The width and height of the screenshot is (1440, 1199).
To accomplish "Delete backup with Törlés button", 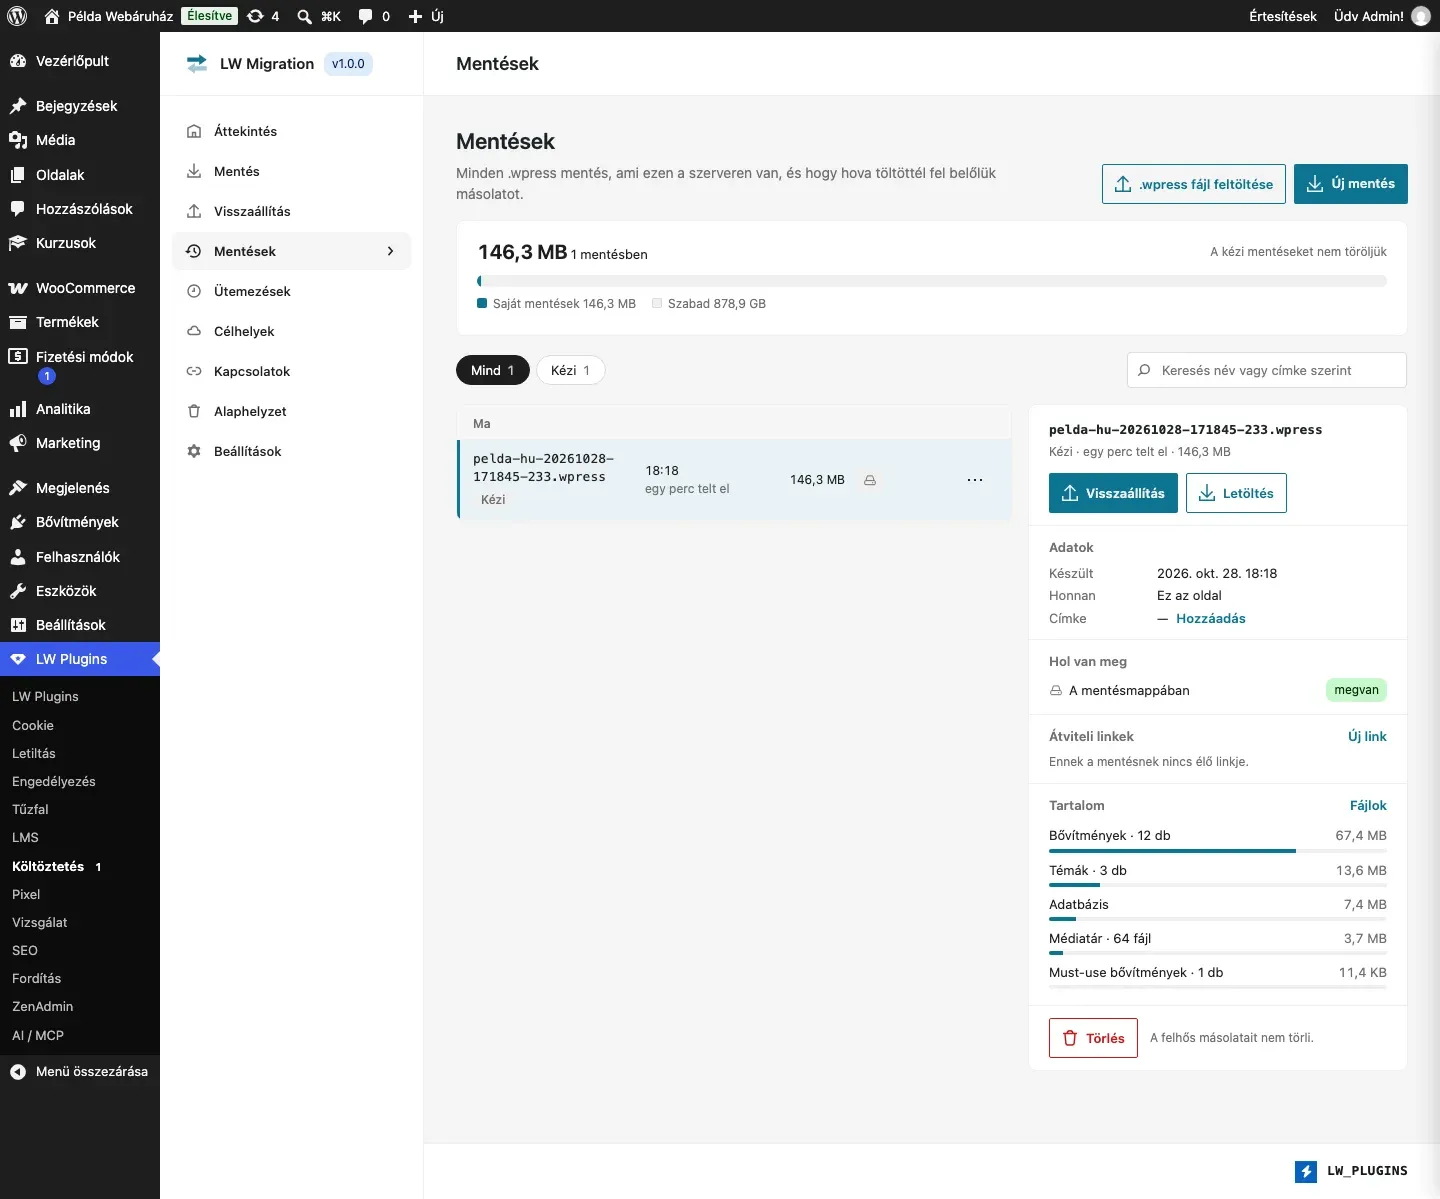I will click(1093, 1038).
